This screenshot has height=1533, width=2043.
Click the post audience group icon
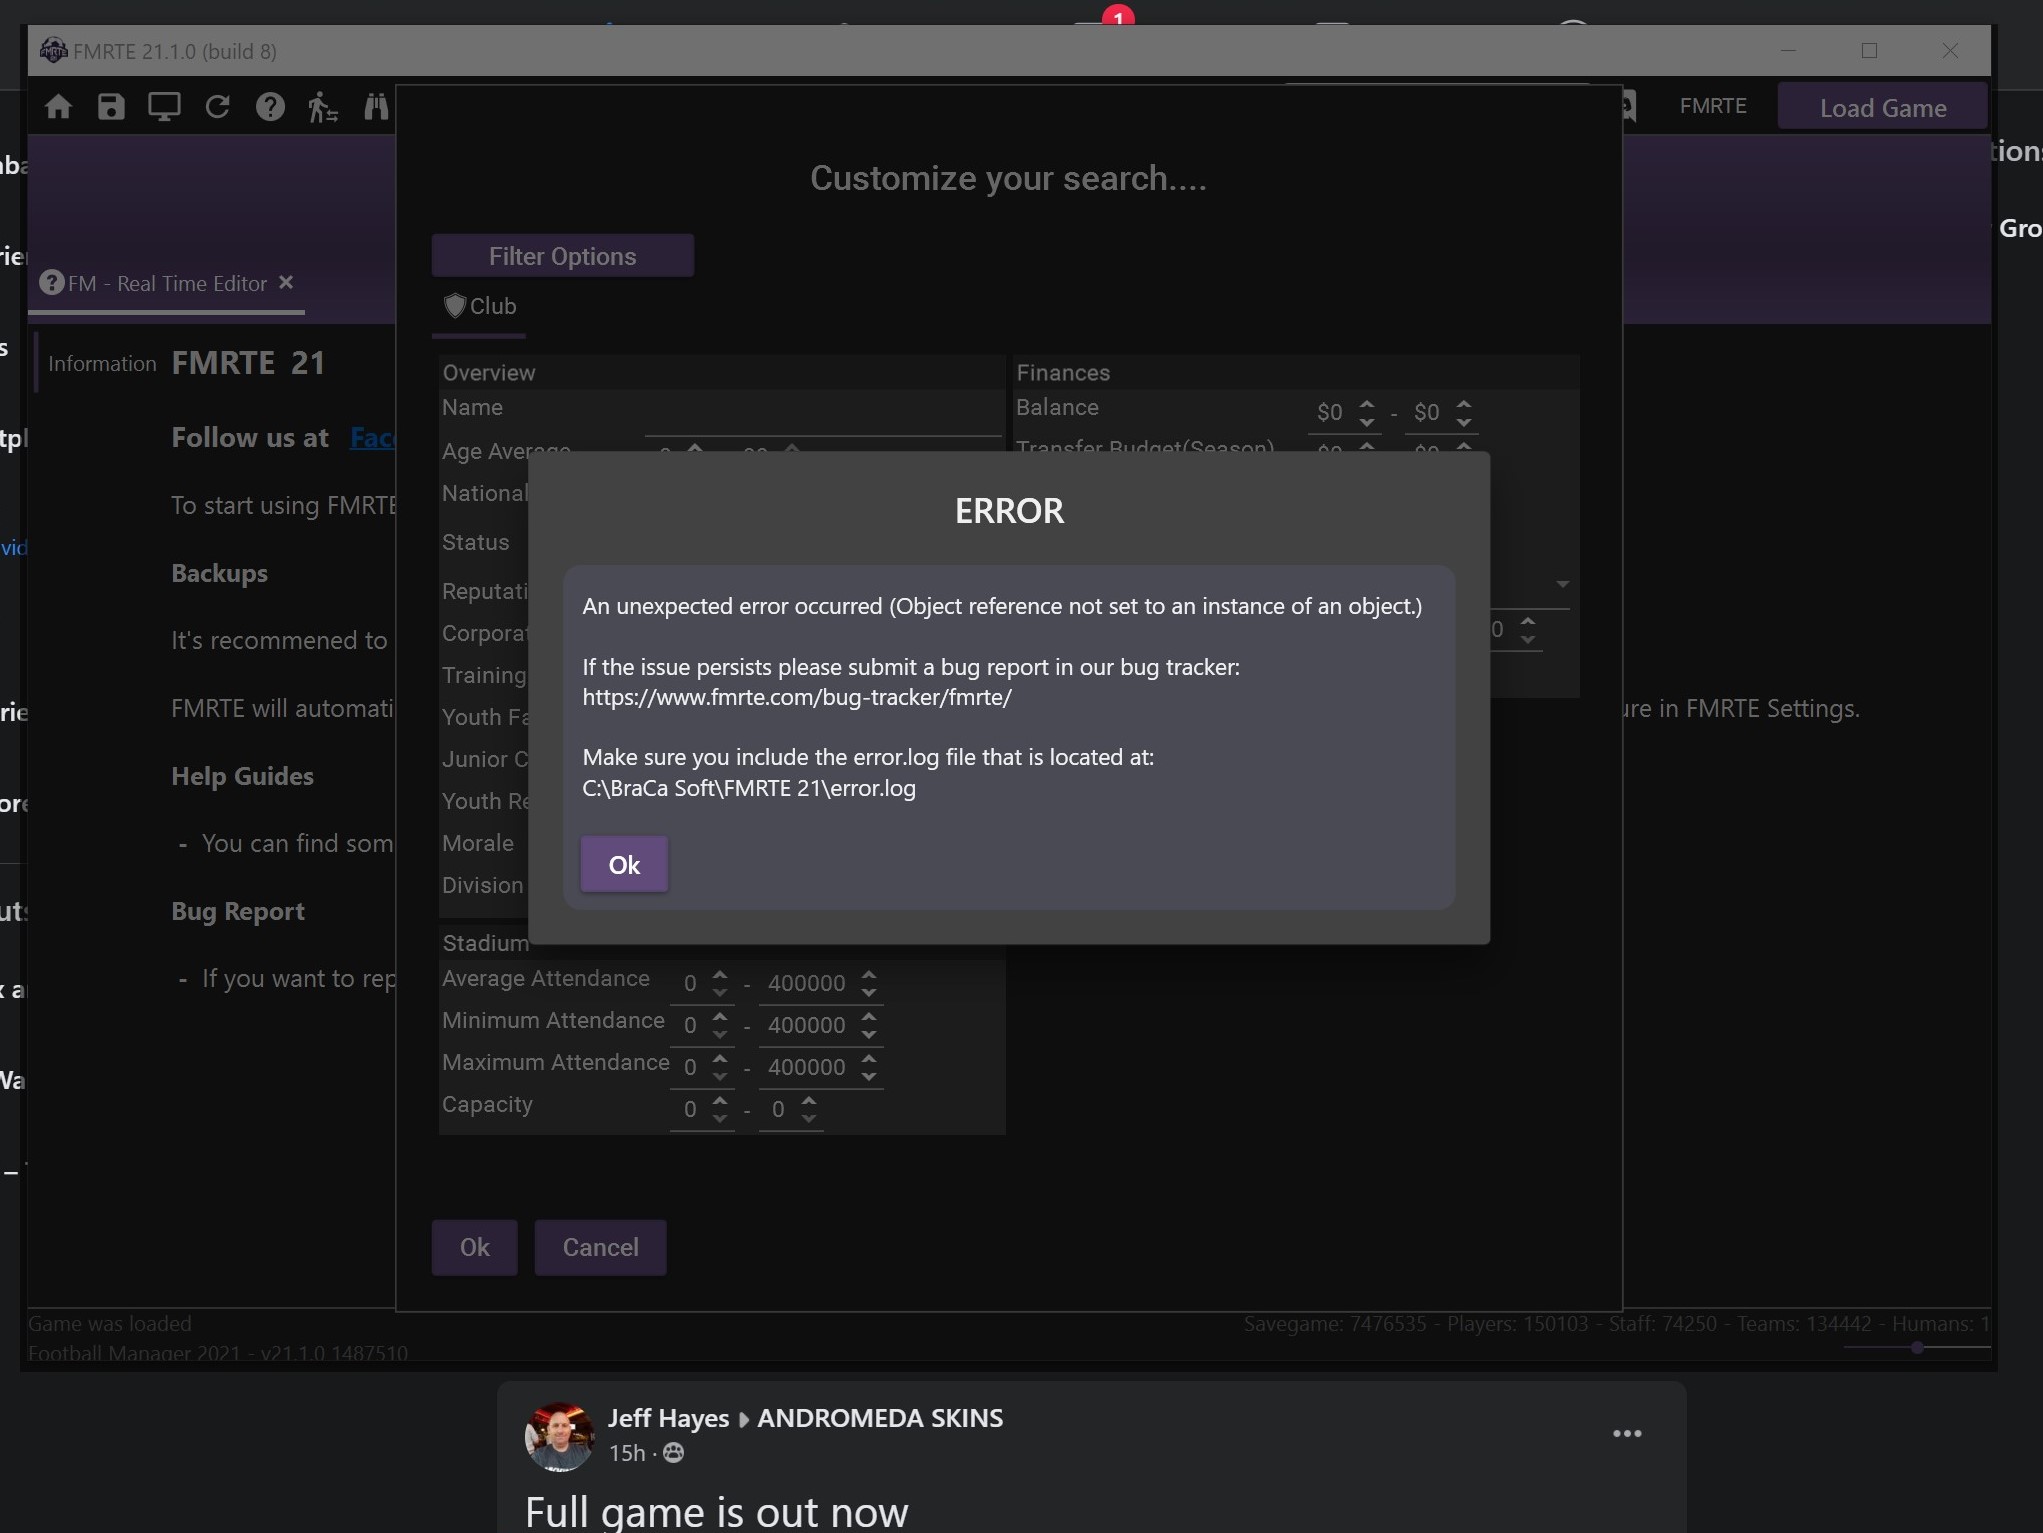[x=674, y=1453]
